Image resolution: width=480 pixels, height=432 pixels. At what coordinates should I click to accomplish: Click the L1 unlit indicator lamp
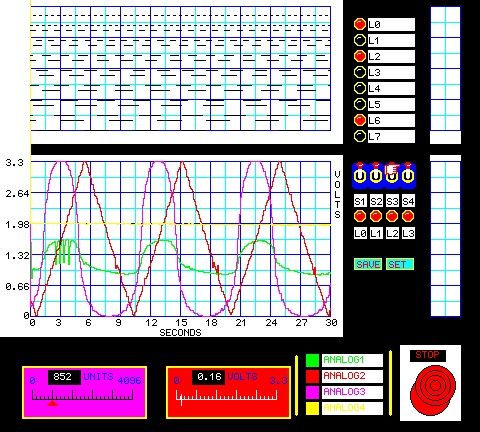pyautogui.click(x=360, y=40)
